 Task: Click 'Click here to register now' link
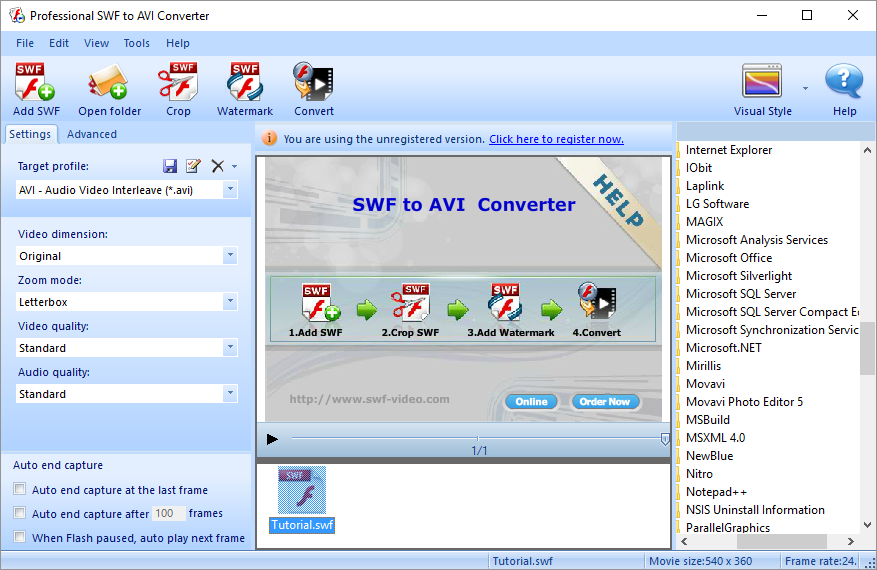click(557, 139)
